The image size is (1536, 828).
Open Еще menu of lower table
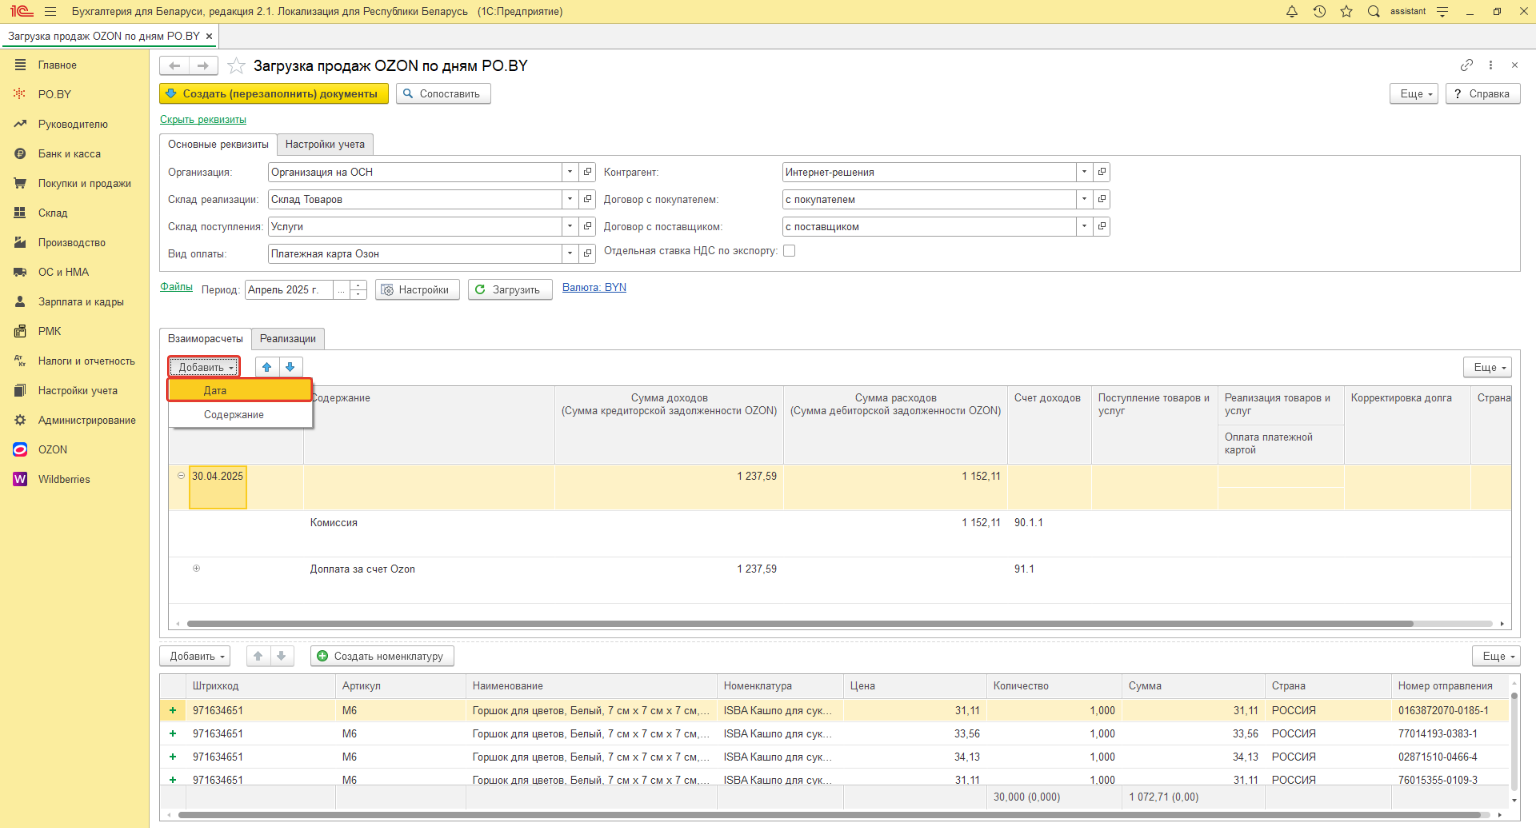[1496, 656]
